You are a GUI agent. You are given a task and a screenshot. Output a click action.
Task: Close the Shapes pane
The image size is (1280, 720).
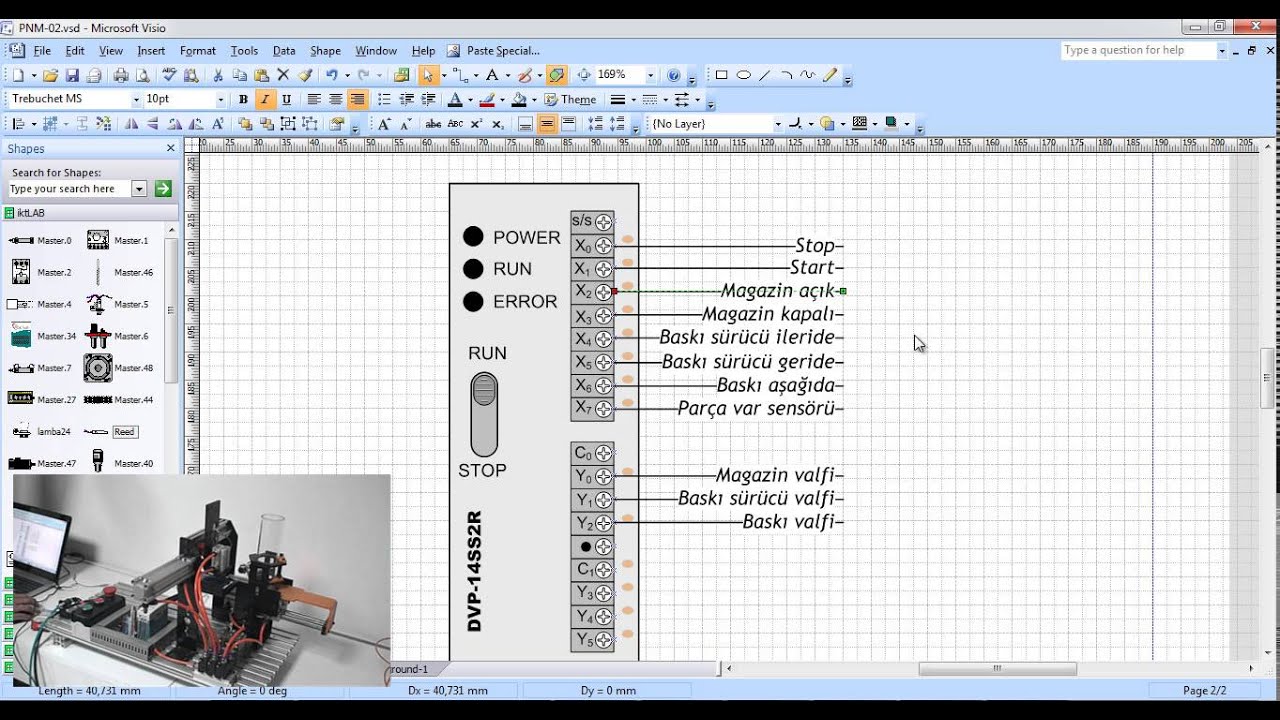click(170, 148)
